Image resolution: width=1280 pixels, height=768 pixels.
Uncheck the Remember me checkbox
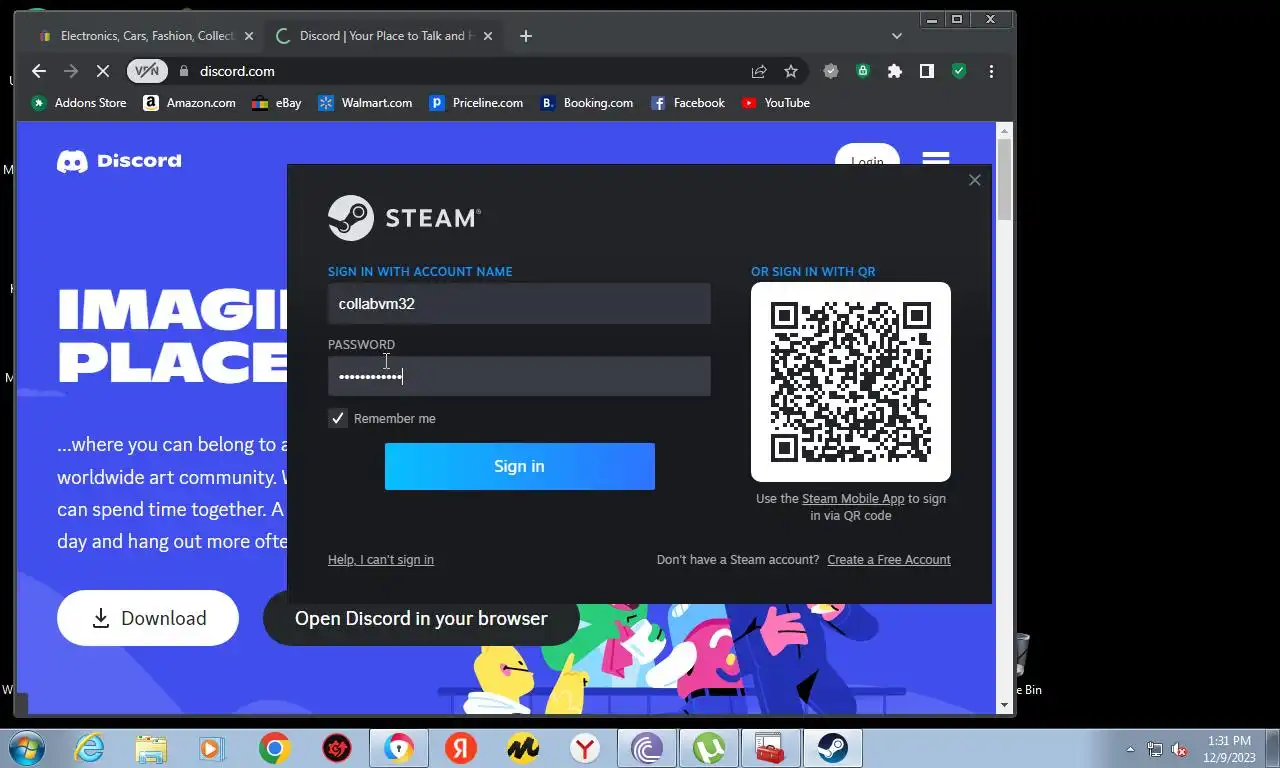point(338,418)
